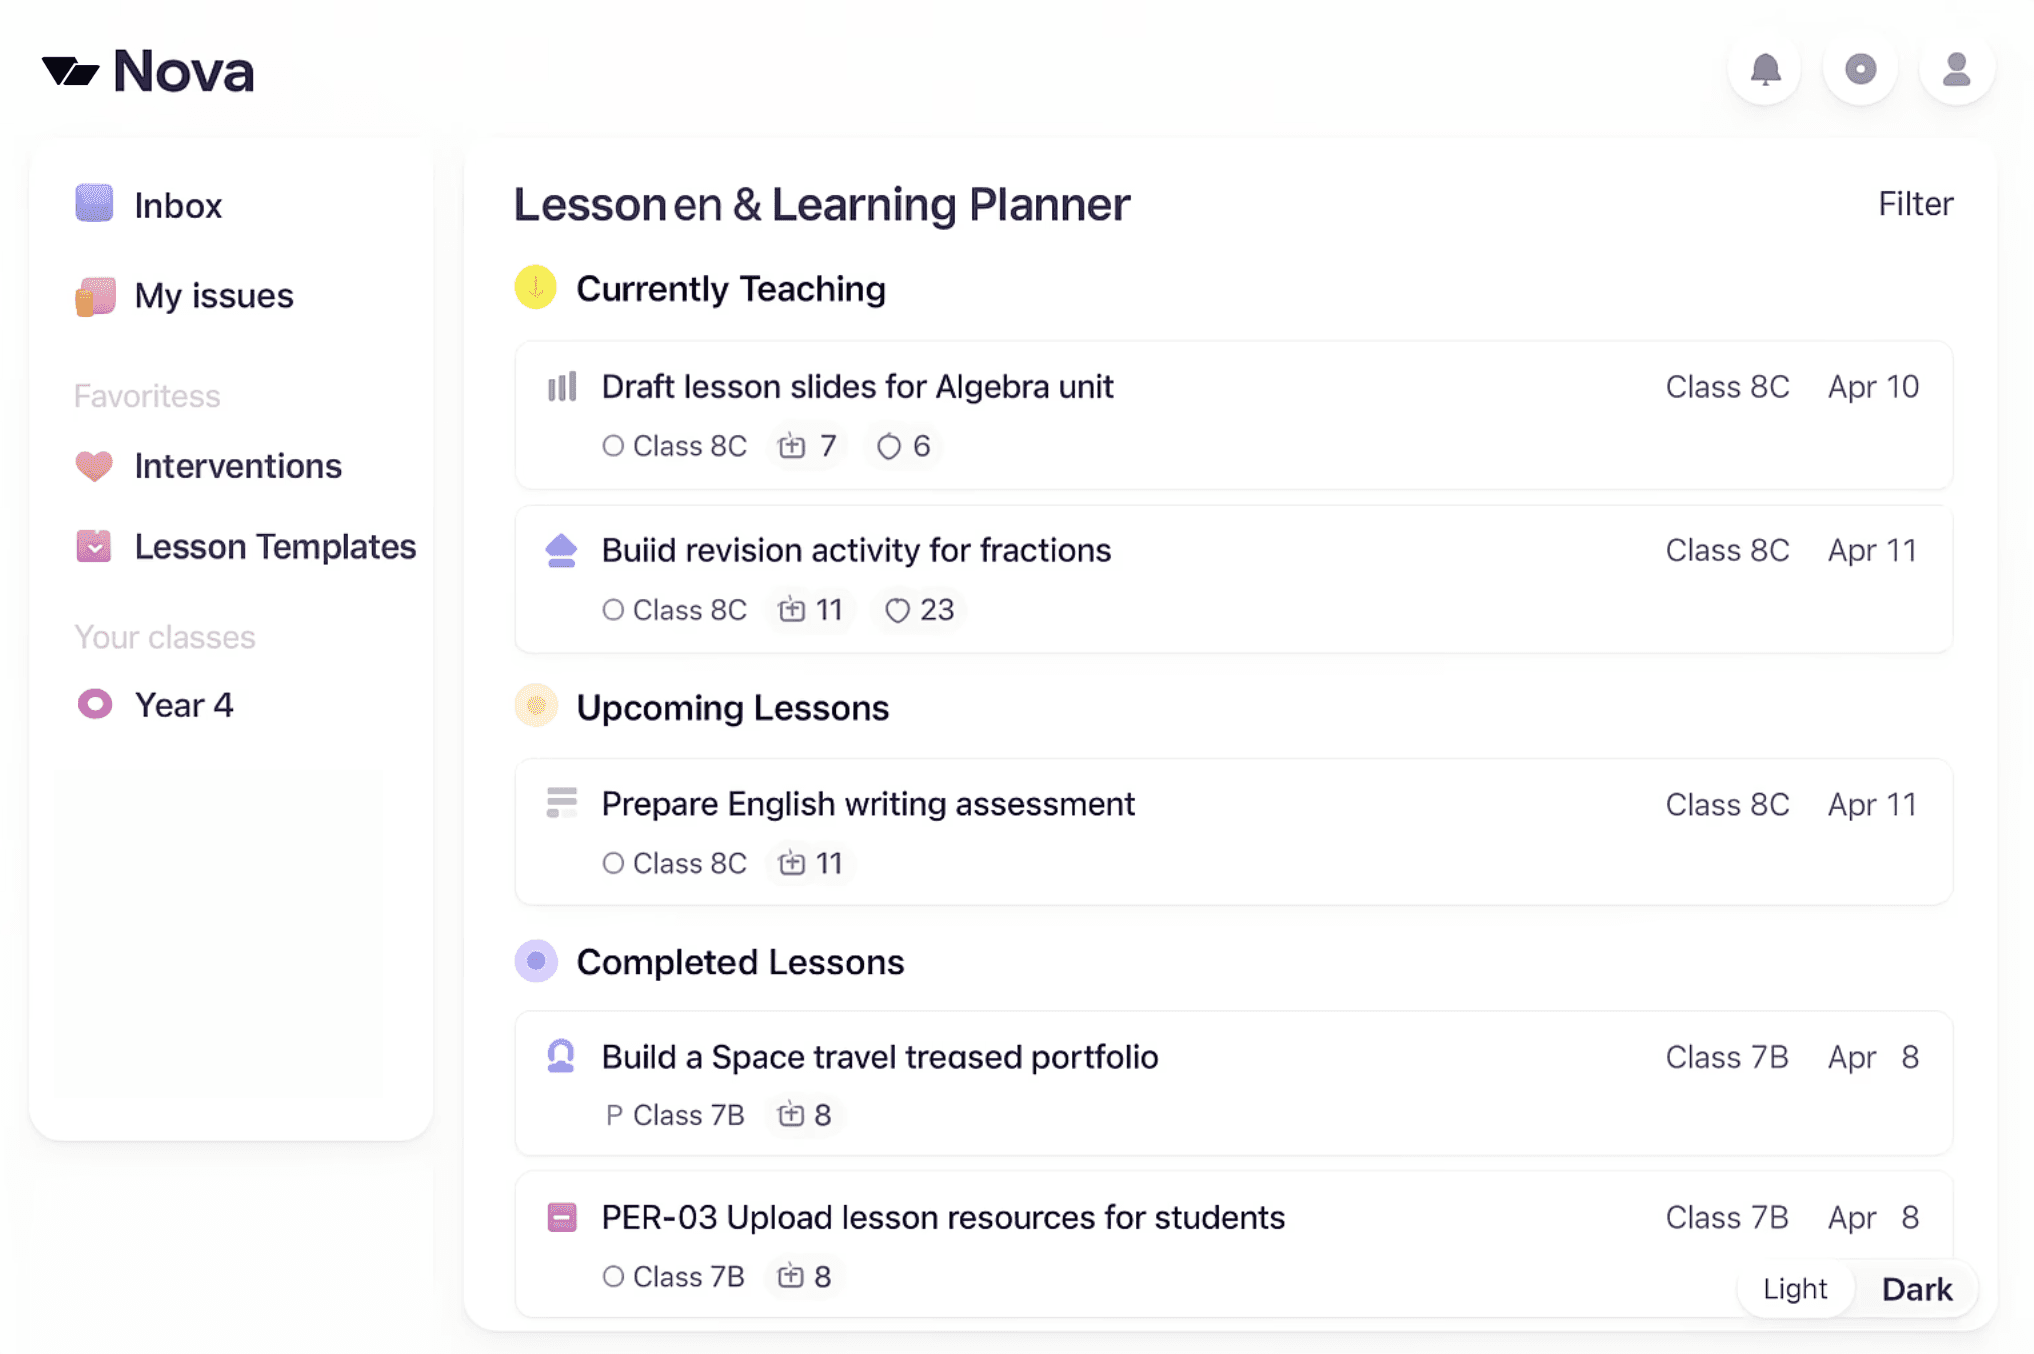
Task: Switch to Dark theme
Action: coord(1916,1289)
